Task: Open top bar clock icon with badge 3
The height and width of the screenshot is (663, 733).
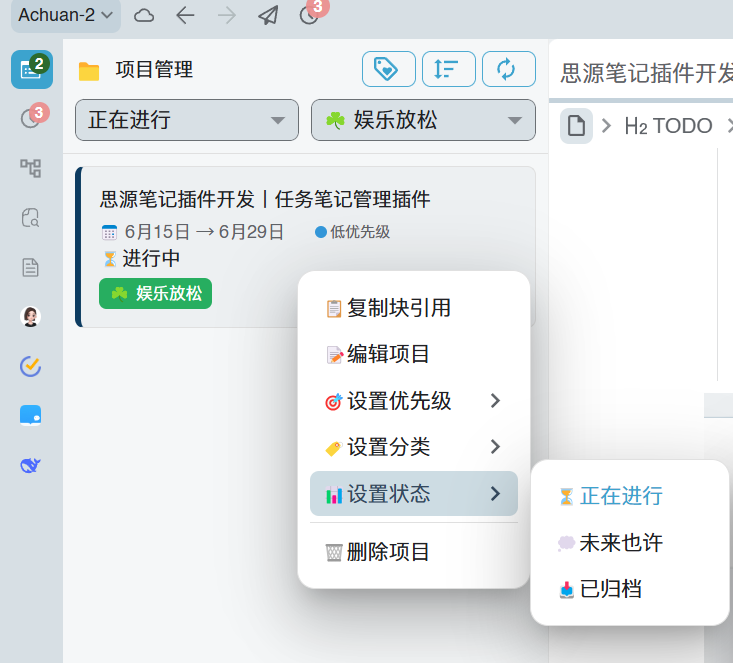Action: click(x=309, y=14)
